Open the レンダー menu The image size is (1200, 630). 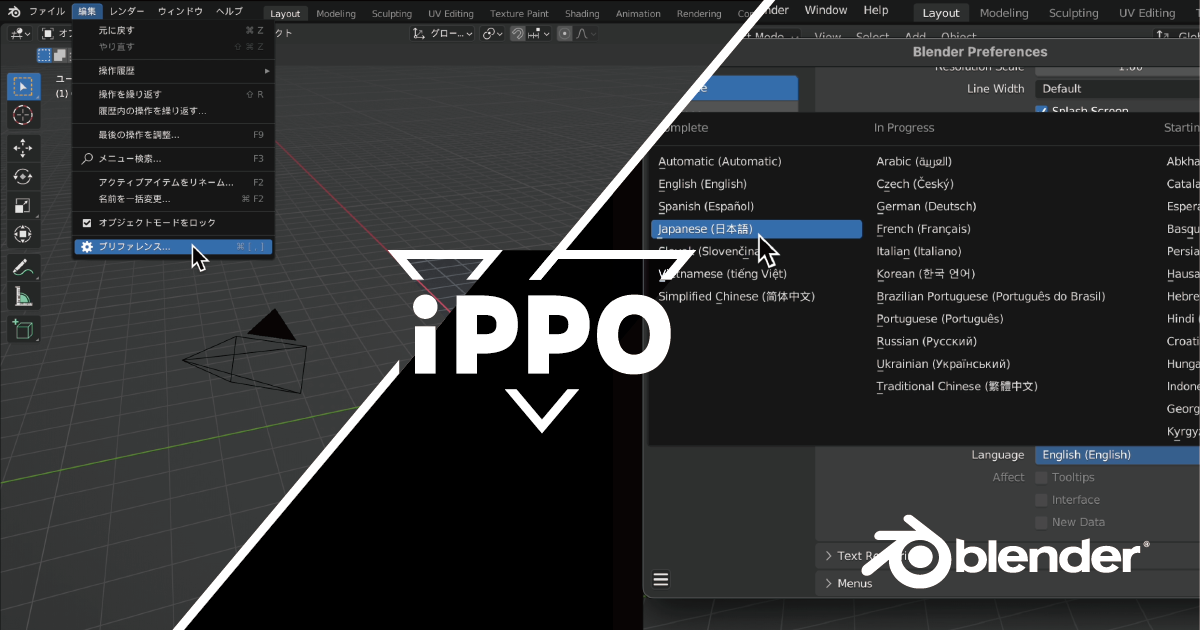(x=126, y=12)
